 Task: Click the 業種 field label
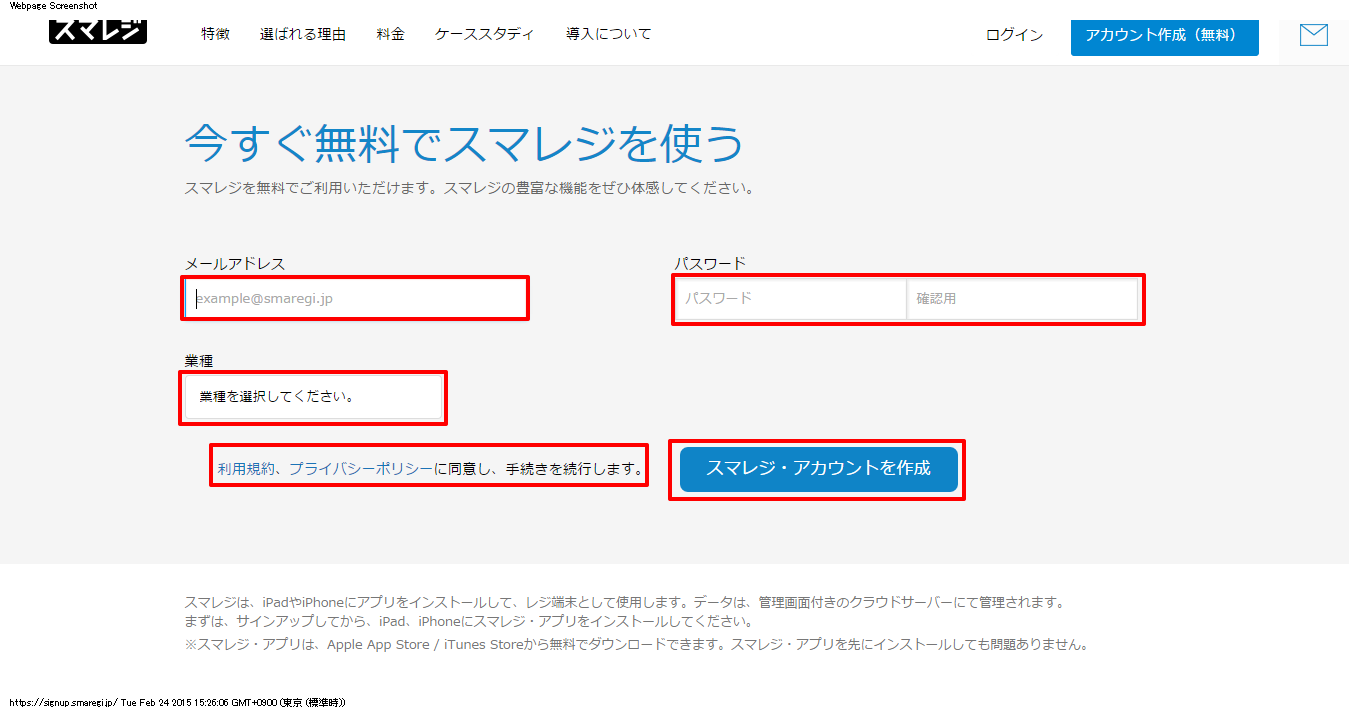tap(199, 360)
